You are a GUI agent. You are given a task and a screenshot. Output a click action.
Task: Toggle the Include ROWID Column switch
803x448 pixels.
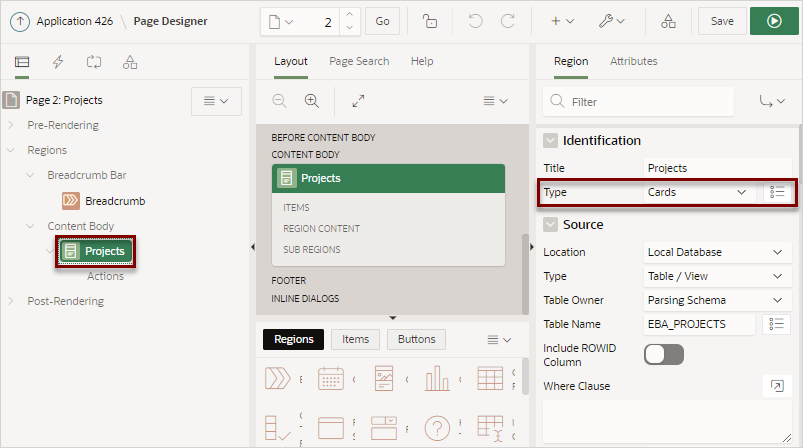[664, 354]
